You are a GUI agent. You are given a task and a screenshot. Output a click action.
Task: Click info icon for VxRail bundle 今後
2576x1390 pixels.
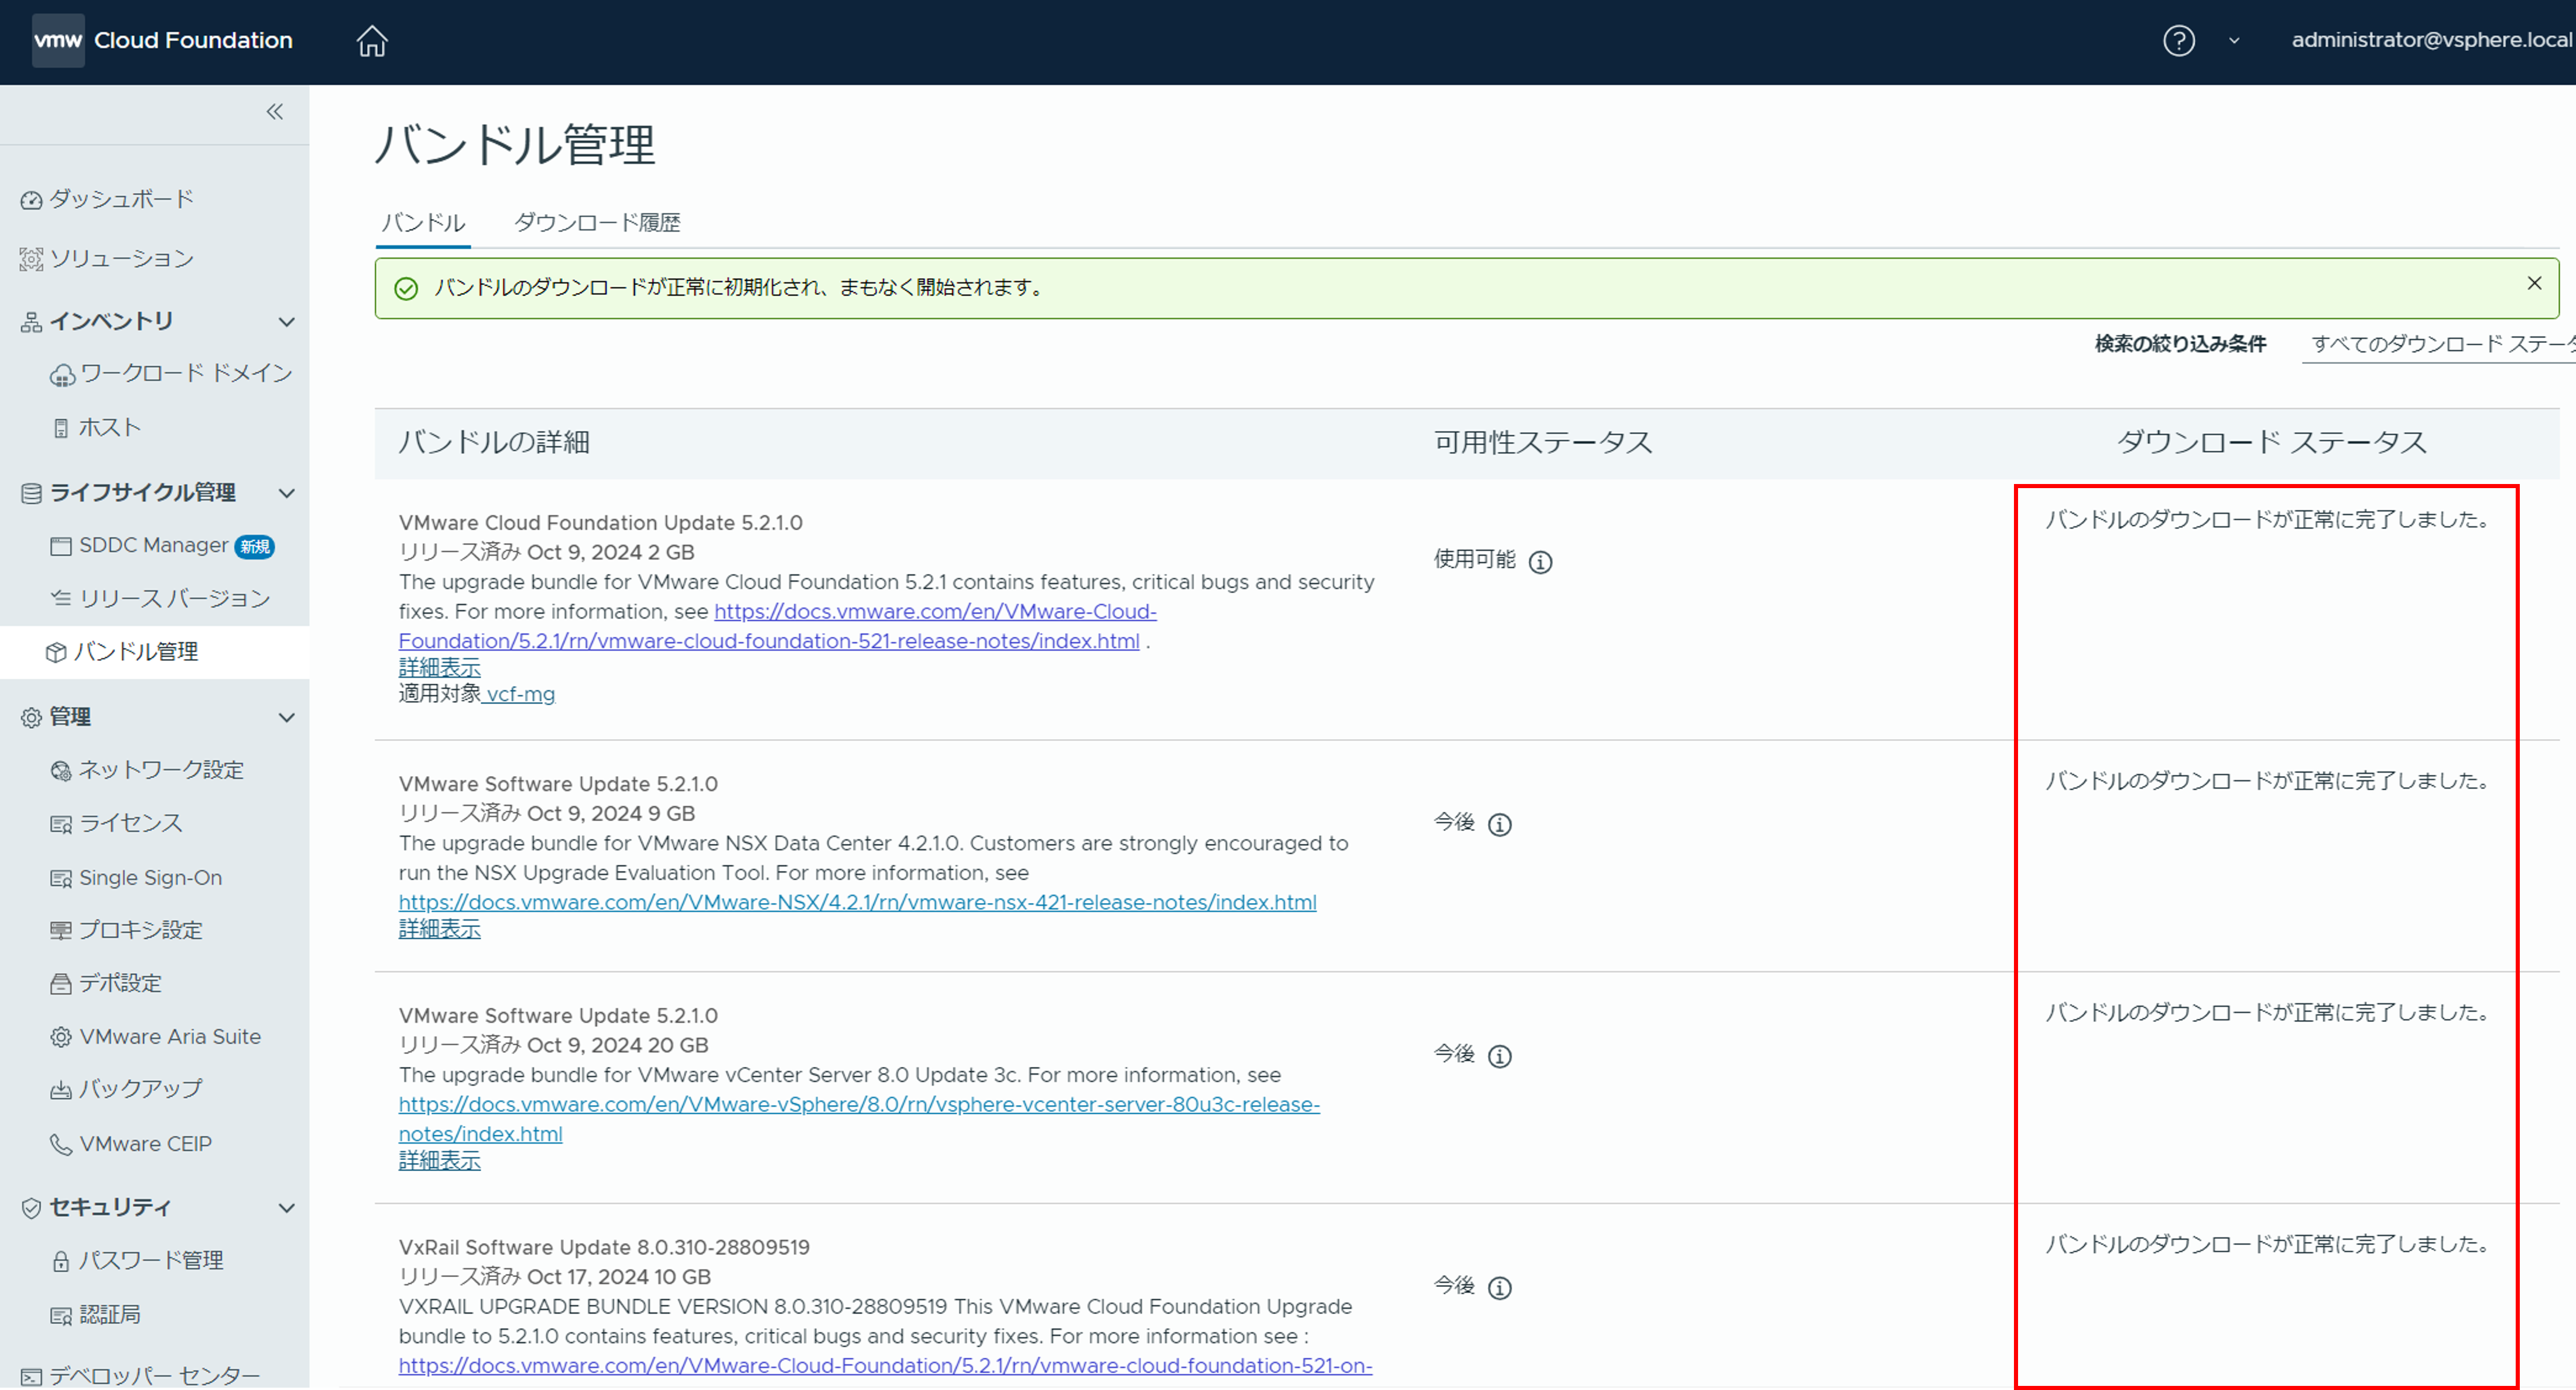coord(1499,1288)
